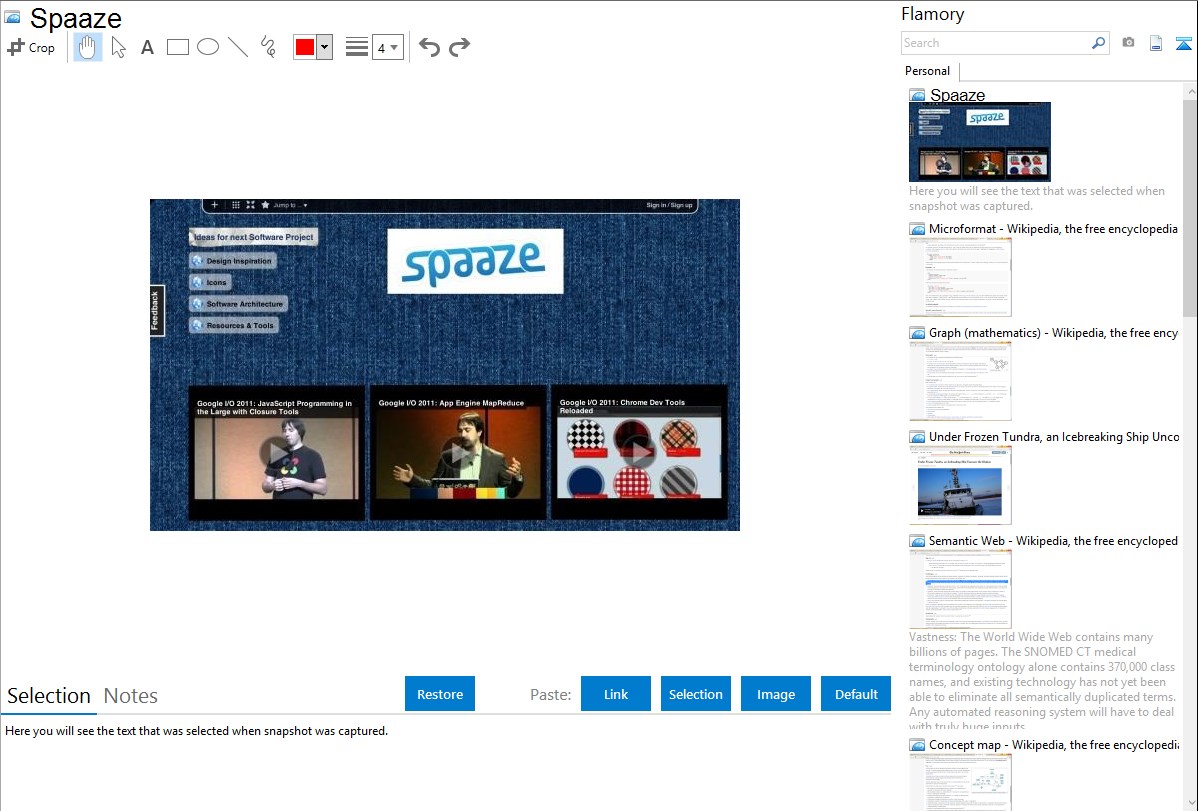The height and width of the screenshot is (811, 1198).
Task: Click the blue collapse-to-top arrow icon
Action: [1184, 43]
